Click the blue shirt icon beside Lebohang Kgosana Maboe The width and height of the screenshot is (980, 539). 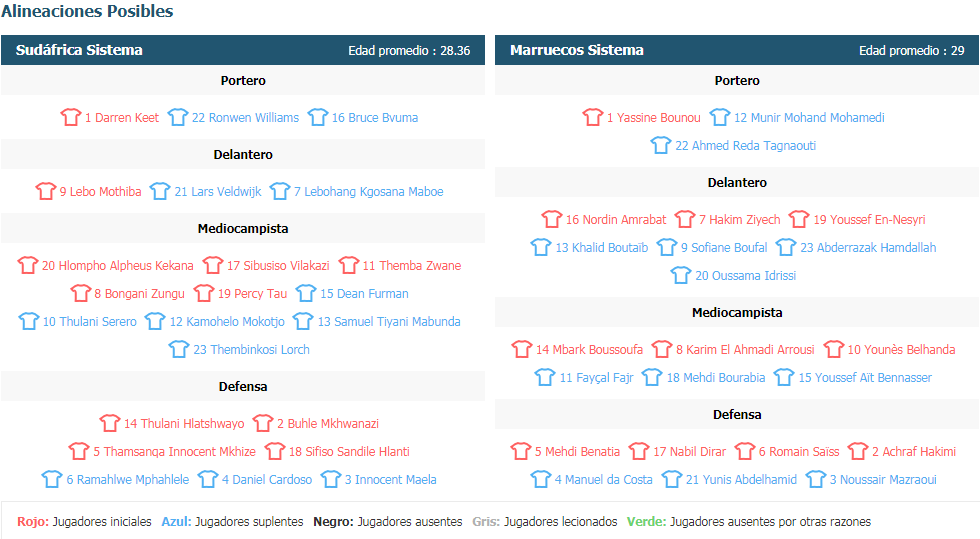click(x=279, y=191)
